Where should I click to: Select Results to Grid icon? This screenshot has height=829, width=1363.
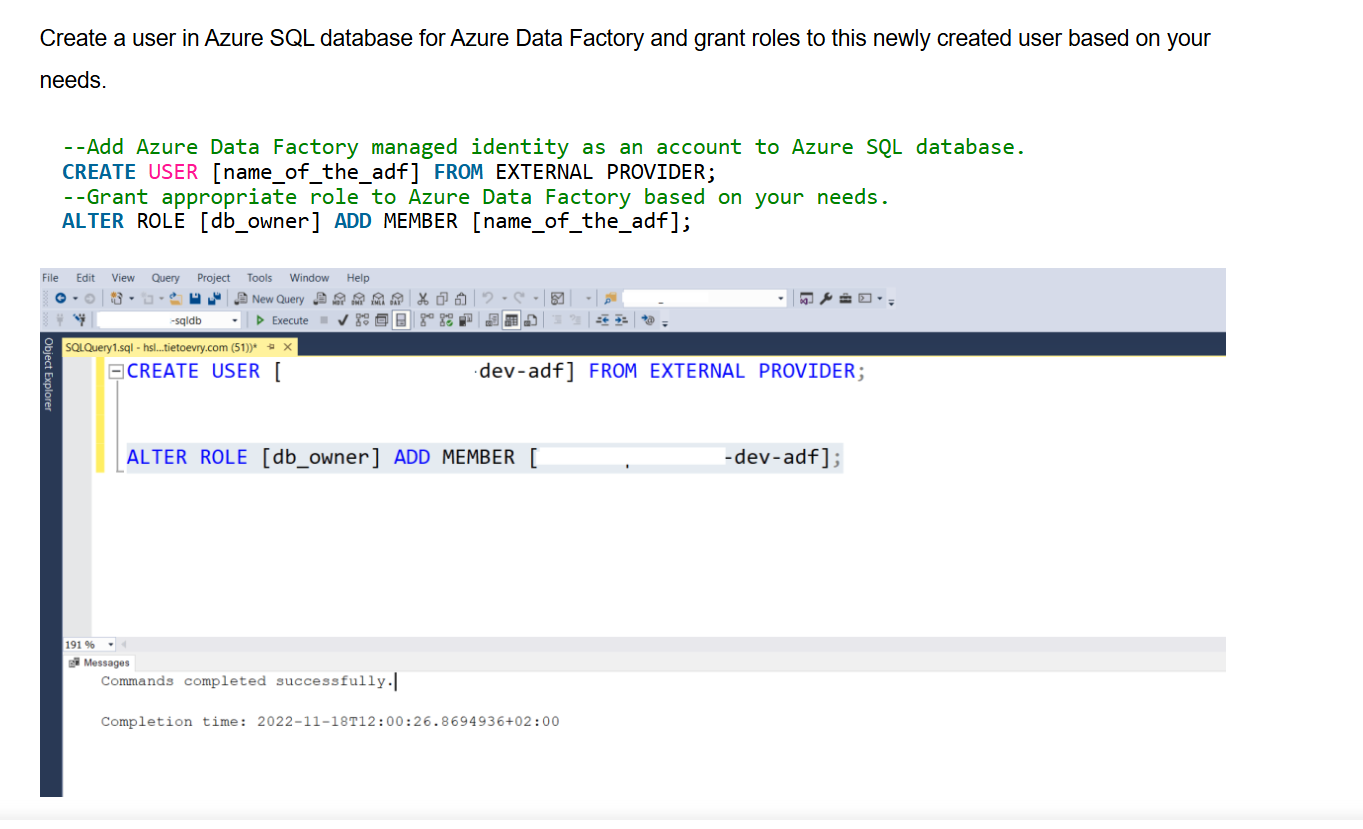pyautogui.click(x=511, y=320)
